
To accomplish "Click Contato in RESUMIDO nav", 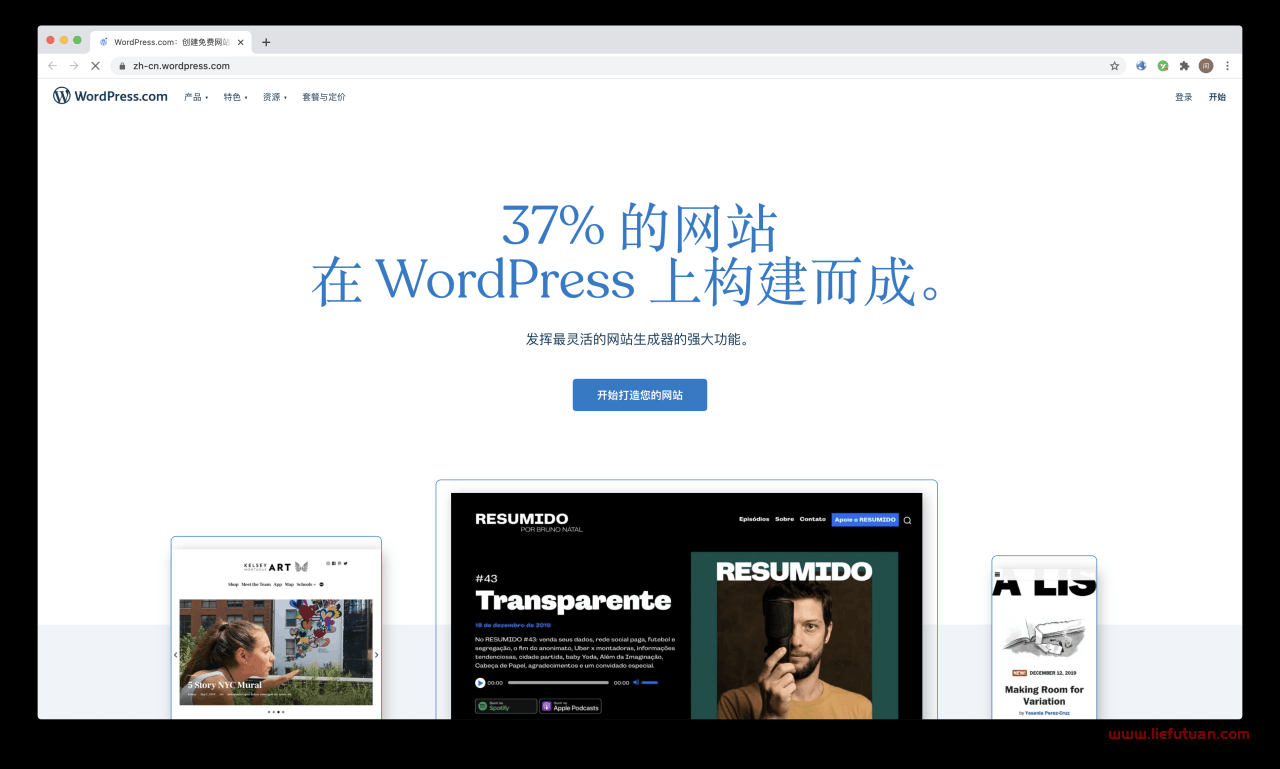I will pos(813,519).
